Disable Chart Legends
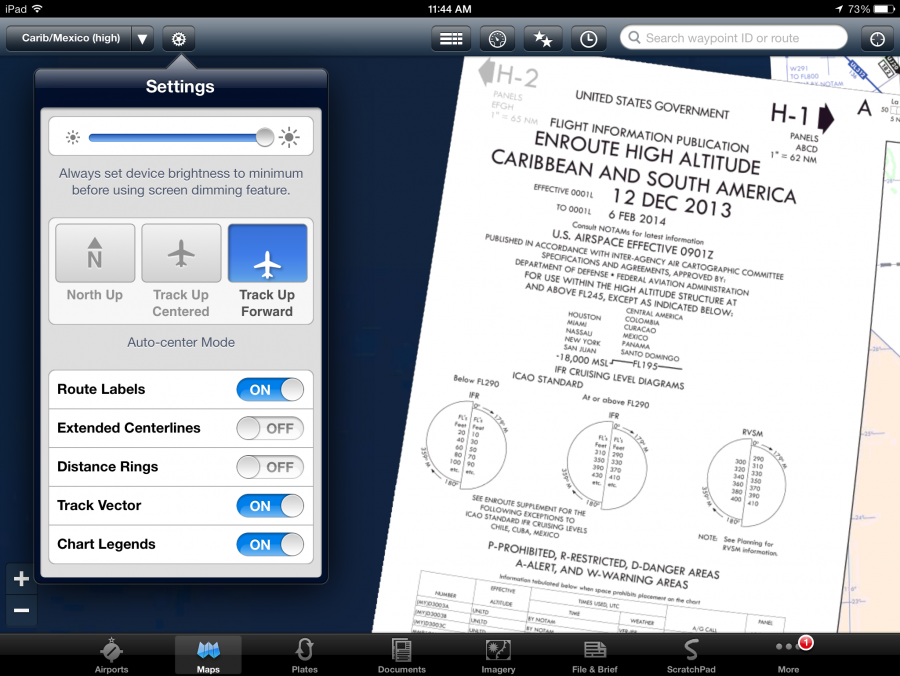The height and width of the screenshot is (676, 900). pos(270,545)
